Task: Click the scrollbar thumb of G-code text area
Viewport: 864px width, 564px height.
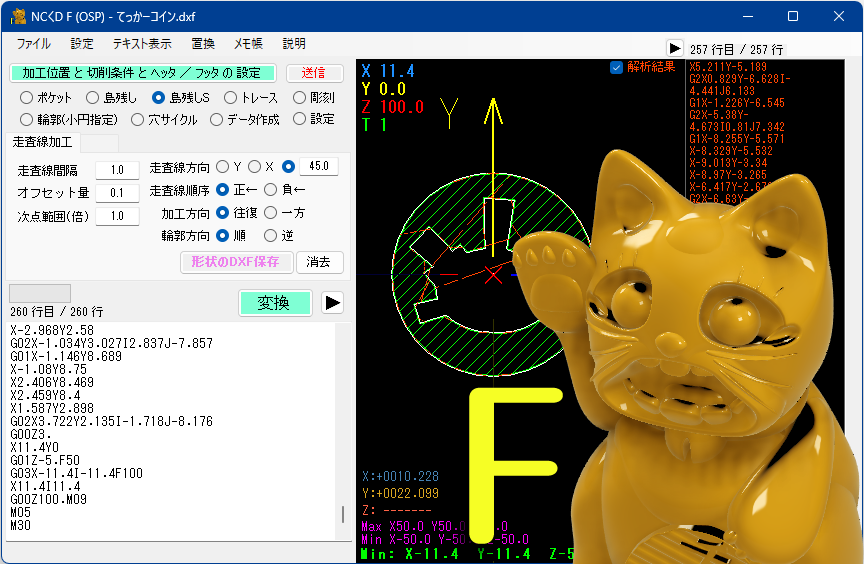Action: [x=343, y=514]
